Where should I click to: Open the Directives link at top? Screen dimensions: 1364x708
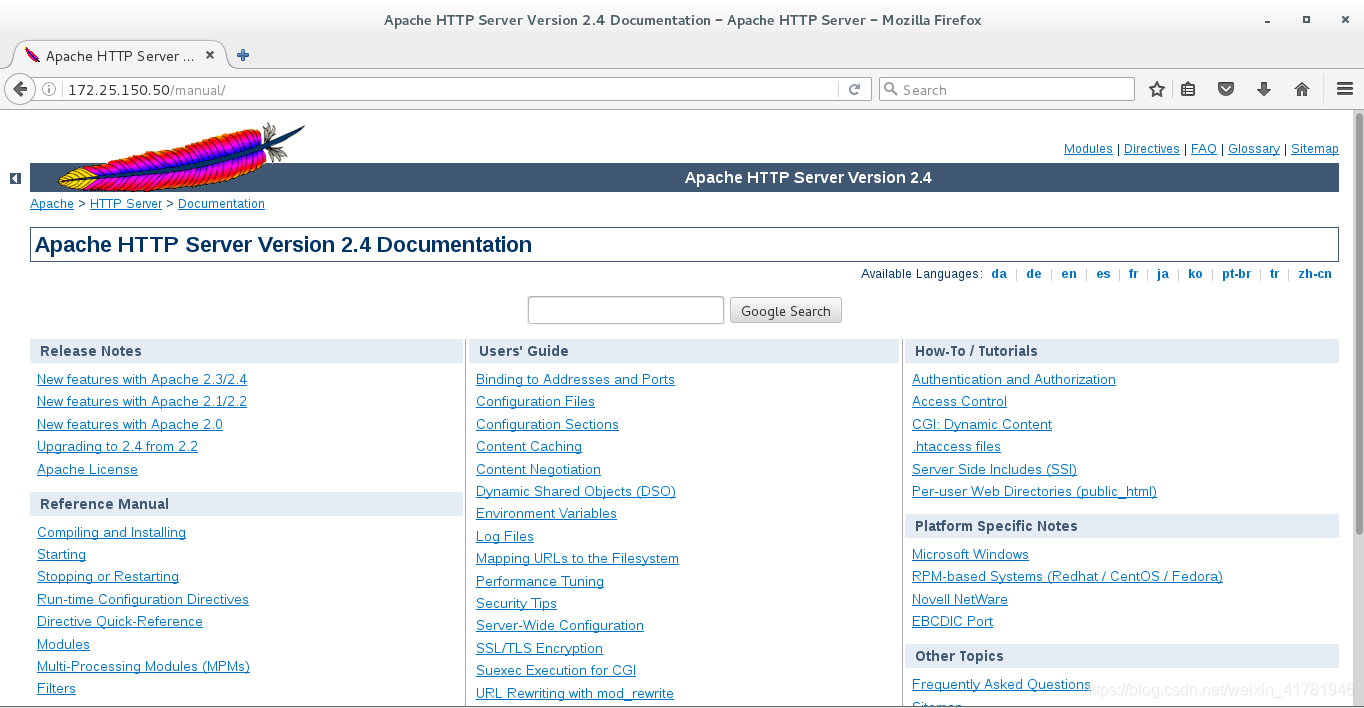[1152, 149]
